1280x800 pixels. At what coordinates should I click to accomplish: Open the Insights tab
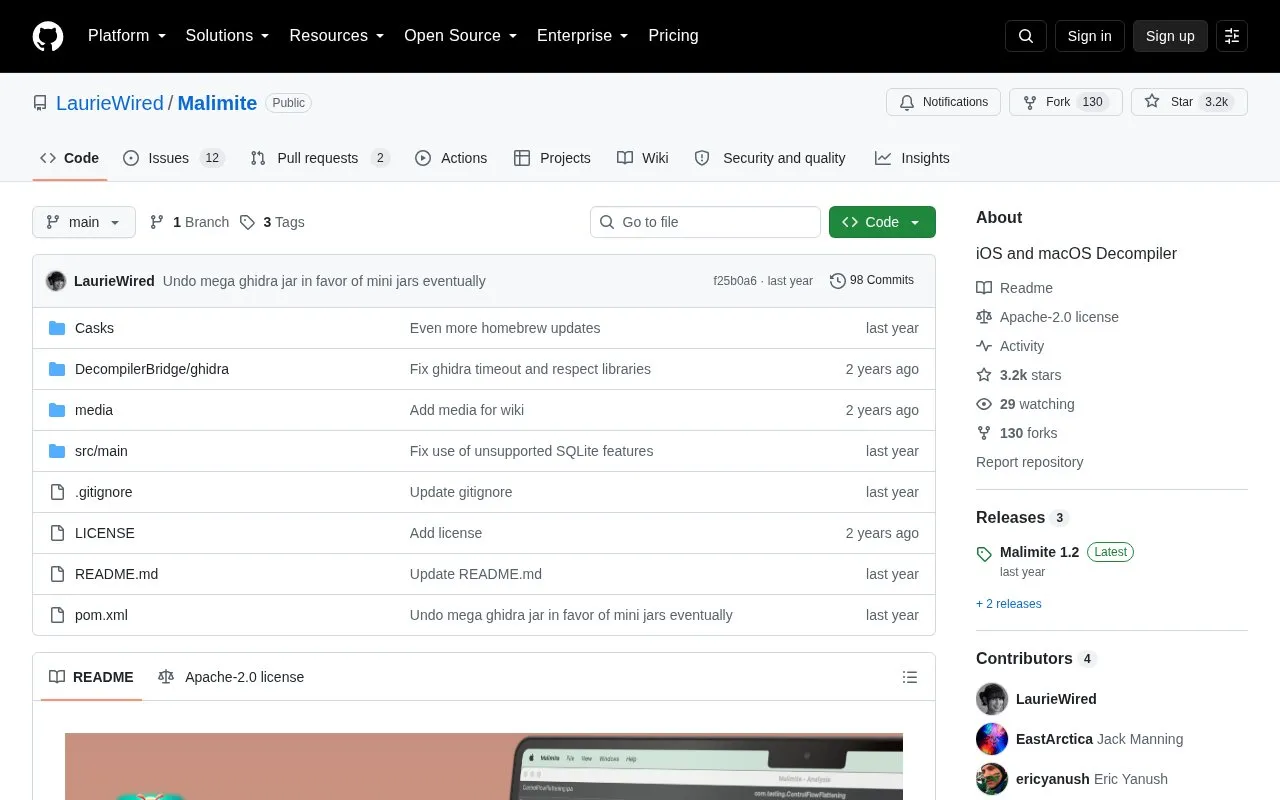(x=912, y=158)
